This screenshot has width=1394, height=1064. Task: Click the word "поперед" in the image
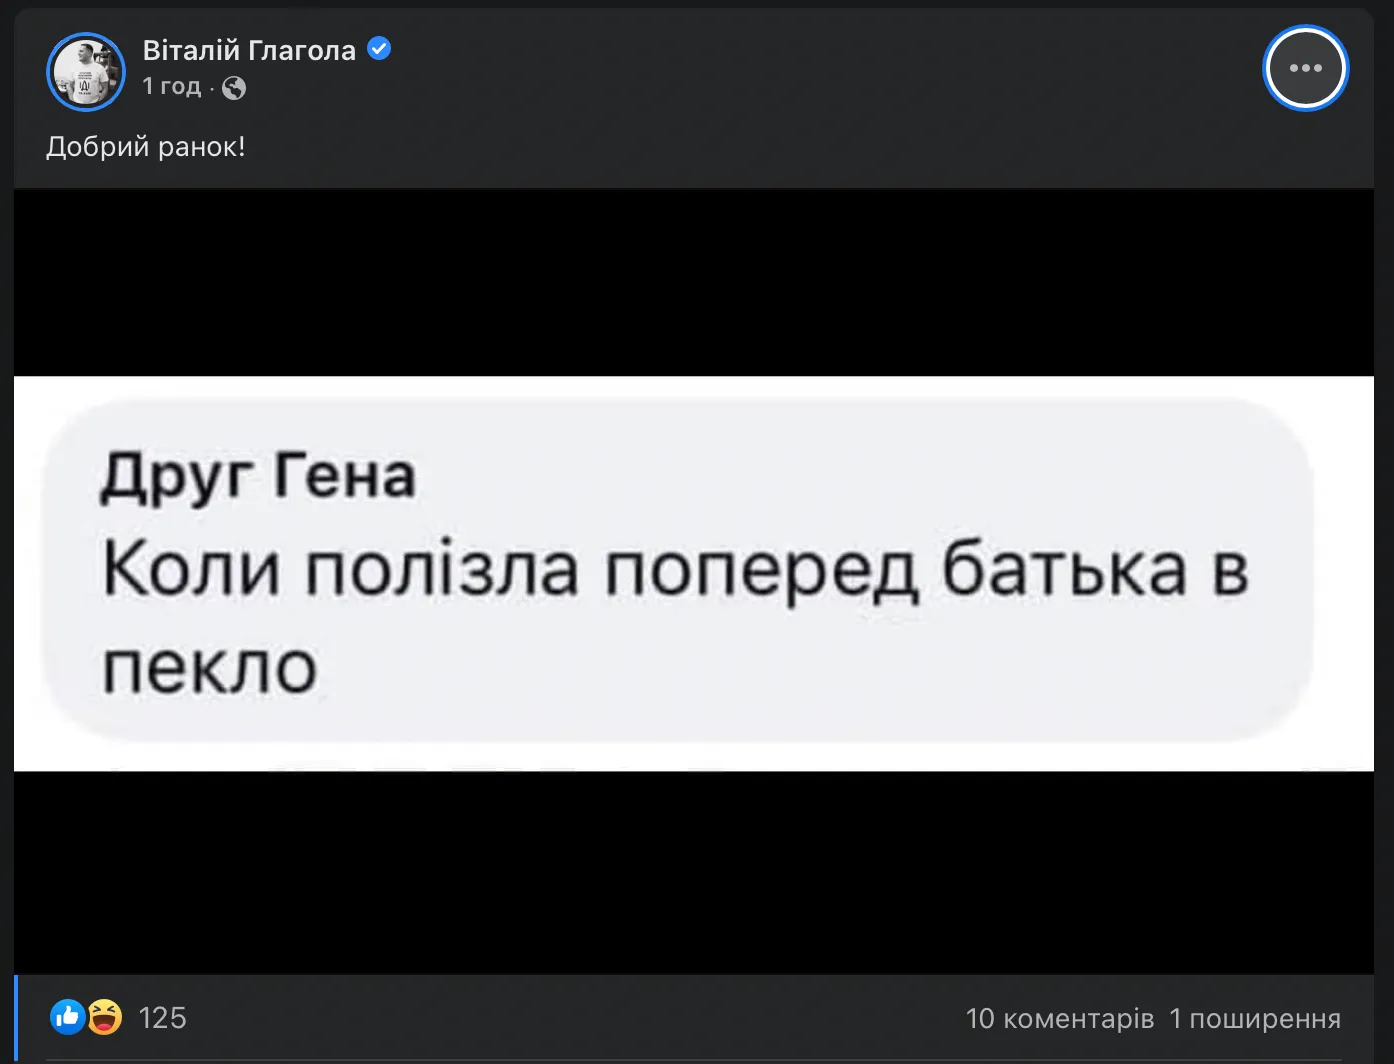click(x=761, y=571)
